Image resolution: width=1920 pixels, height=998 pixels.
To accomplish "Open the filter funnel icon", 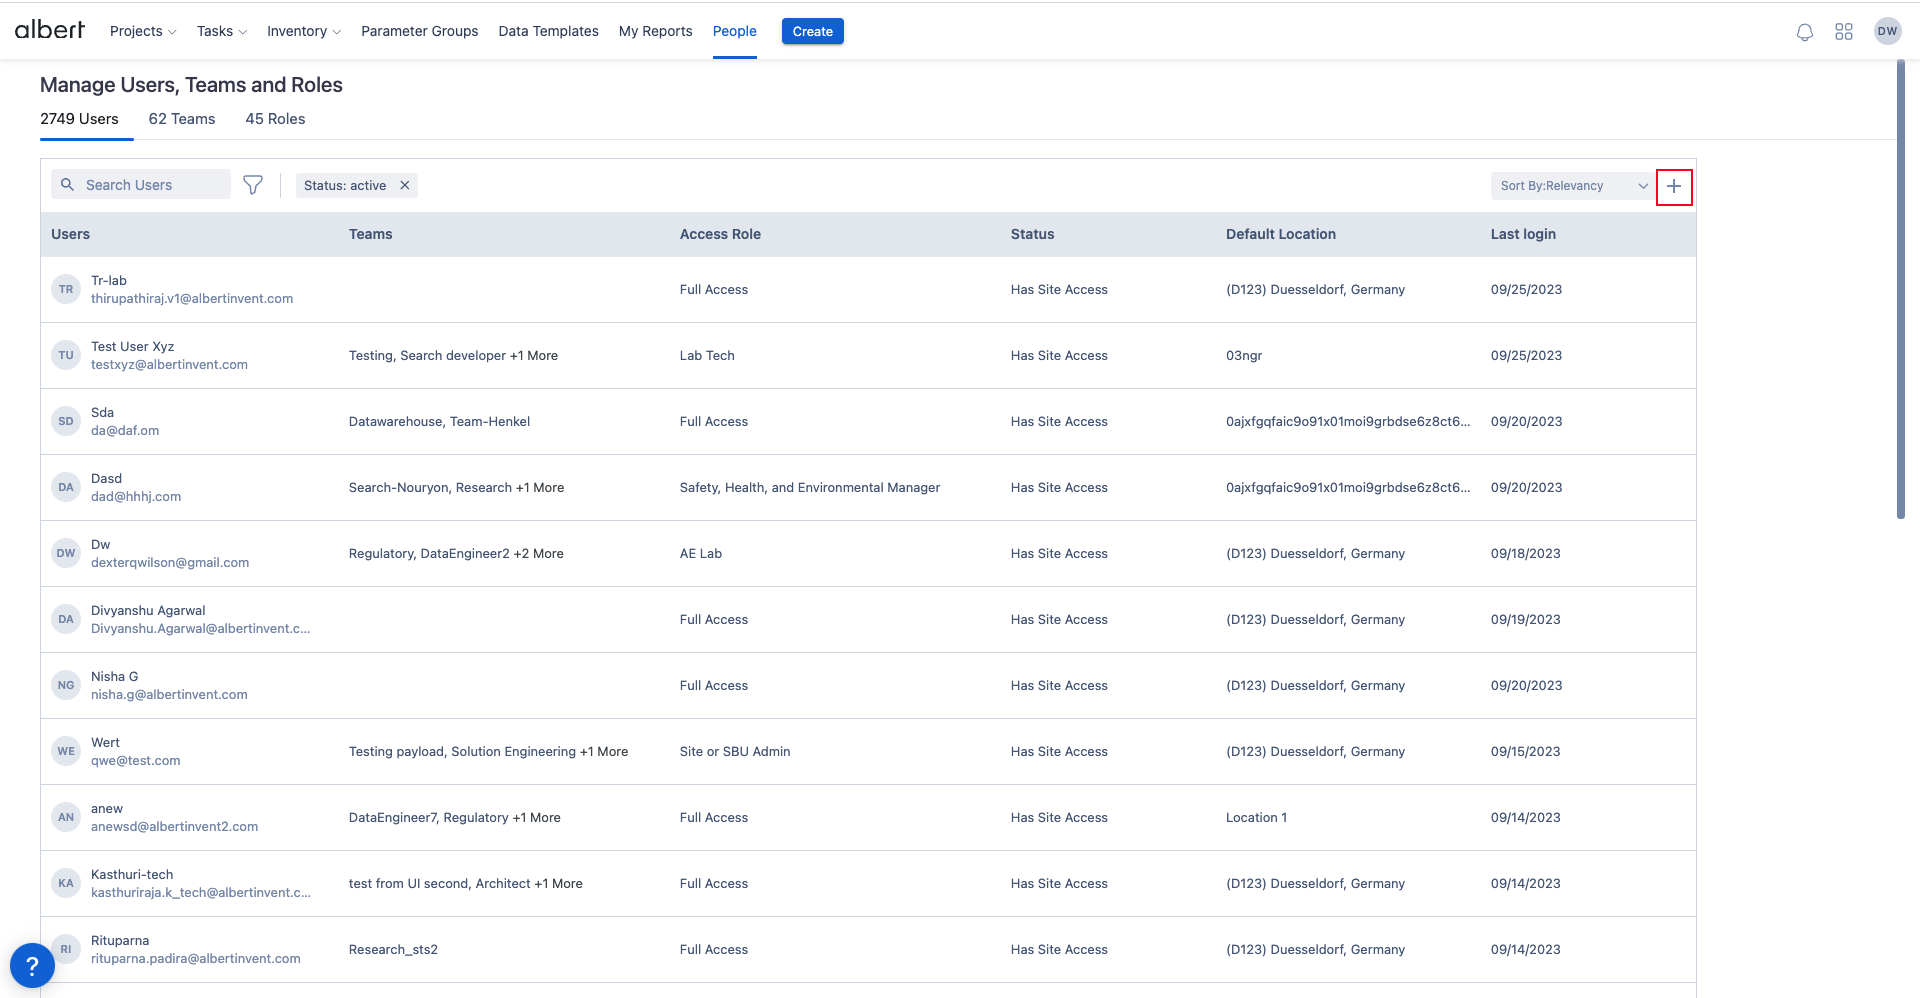I will click(253, 185).
